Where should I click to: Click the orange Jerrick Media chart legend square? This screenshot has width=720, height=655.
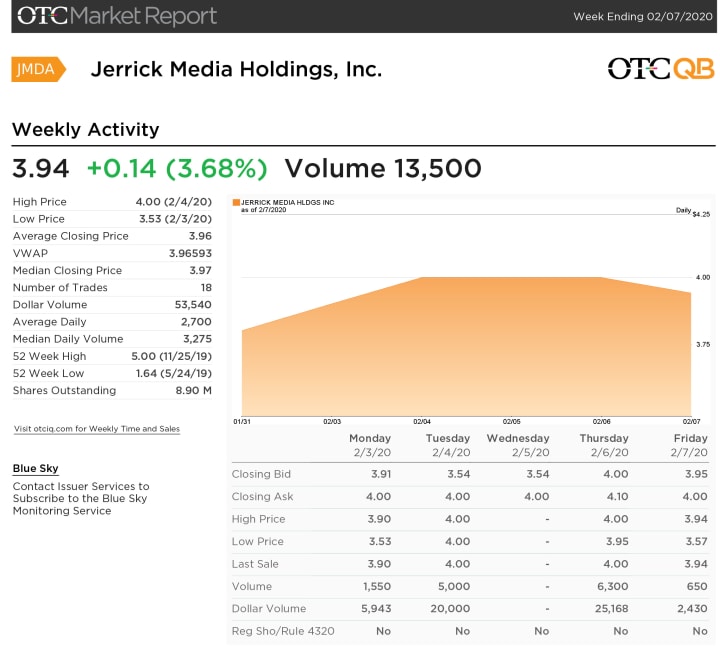tap(236, 203)
